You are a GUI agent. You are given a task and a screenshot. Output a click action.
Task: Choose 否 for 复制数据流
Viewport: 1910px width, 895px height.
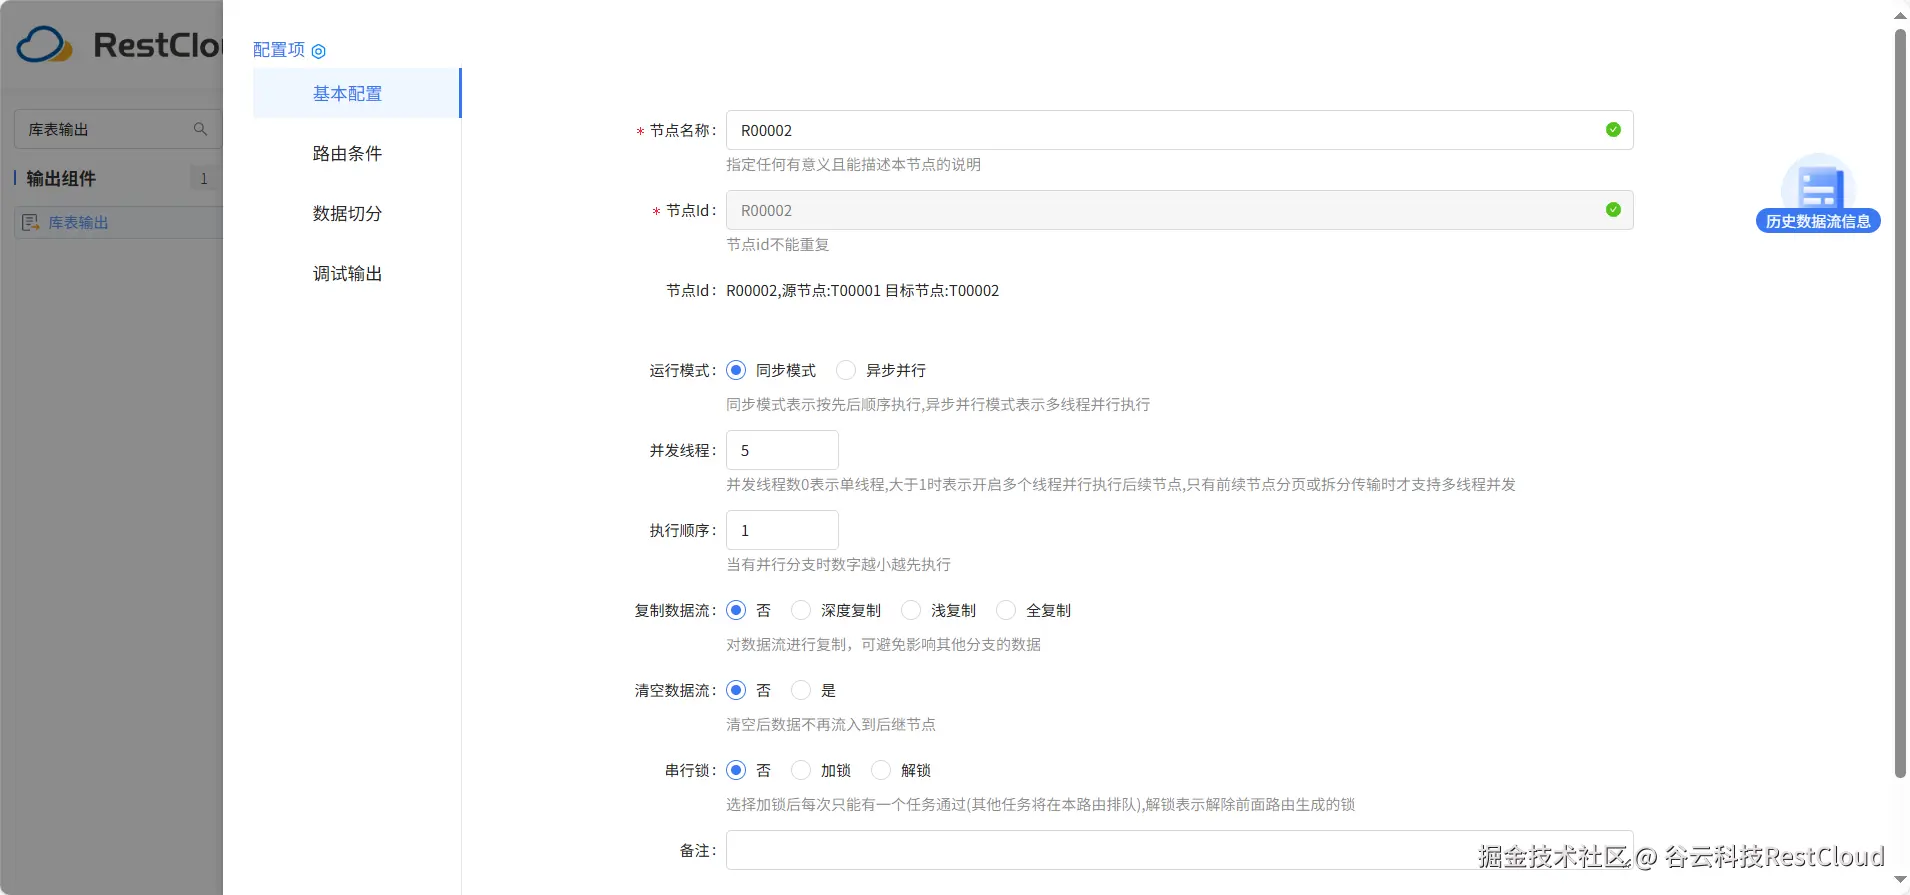point(736,610)
